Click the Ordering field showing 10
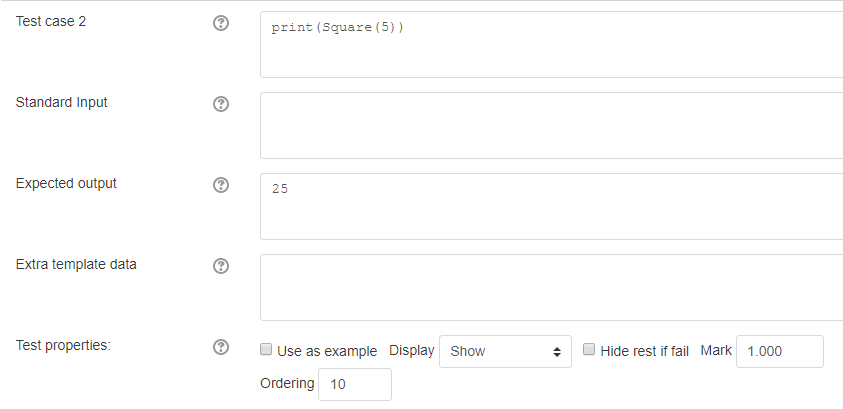 point(355,384)
